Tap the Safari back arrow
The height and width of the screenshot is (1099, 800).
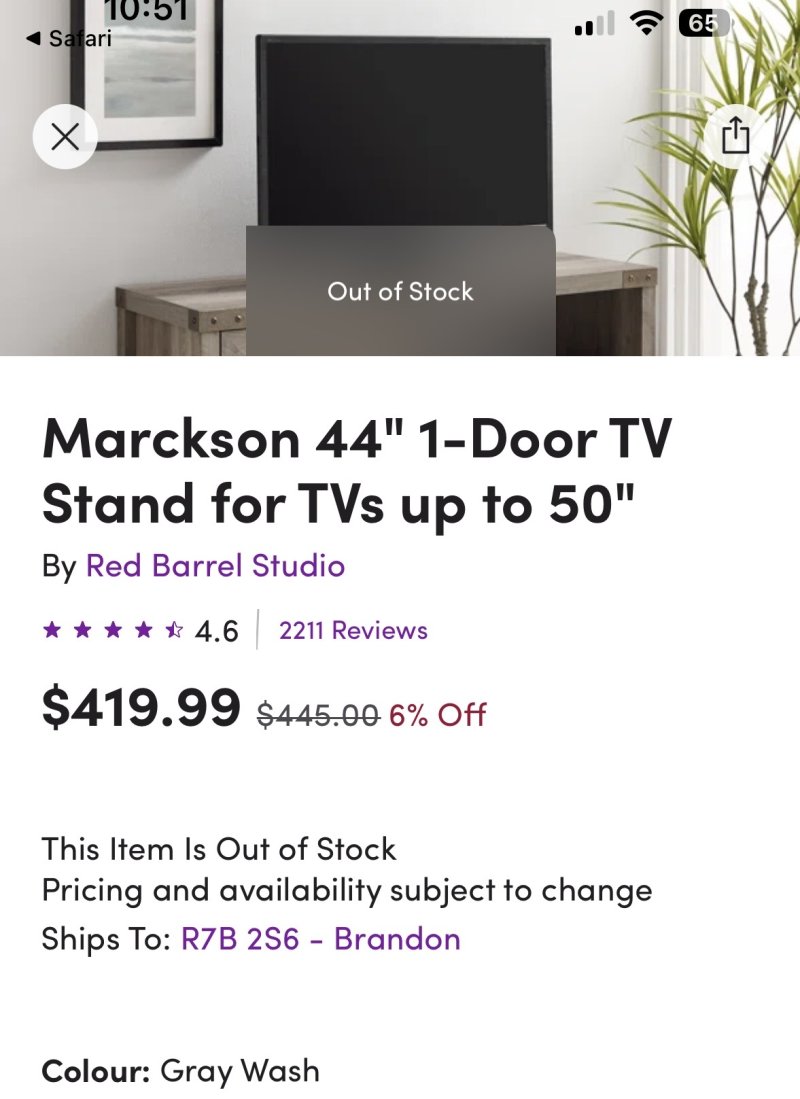point(33,39)
